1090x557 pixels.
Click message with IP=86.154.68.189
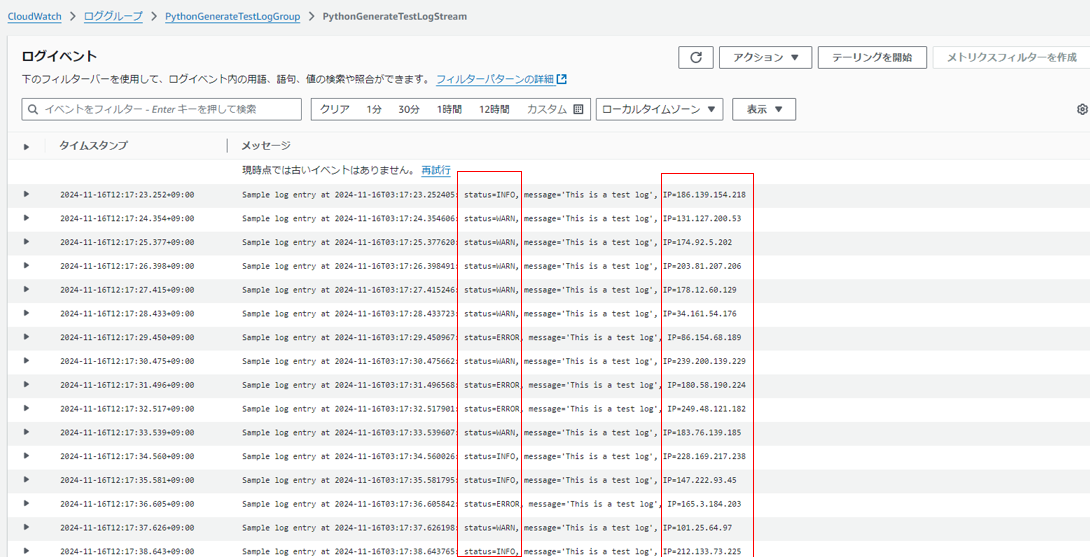[x=491, y=337]
